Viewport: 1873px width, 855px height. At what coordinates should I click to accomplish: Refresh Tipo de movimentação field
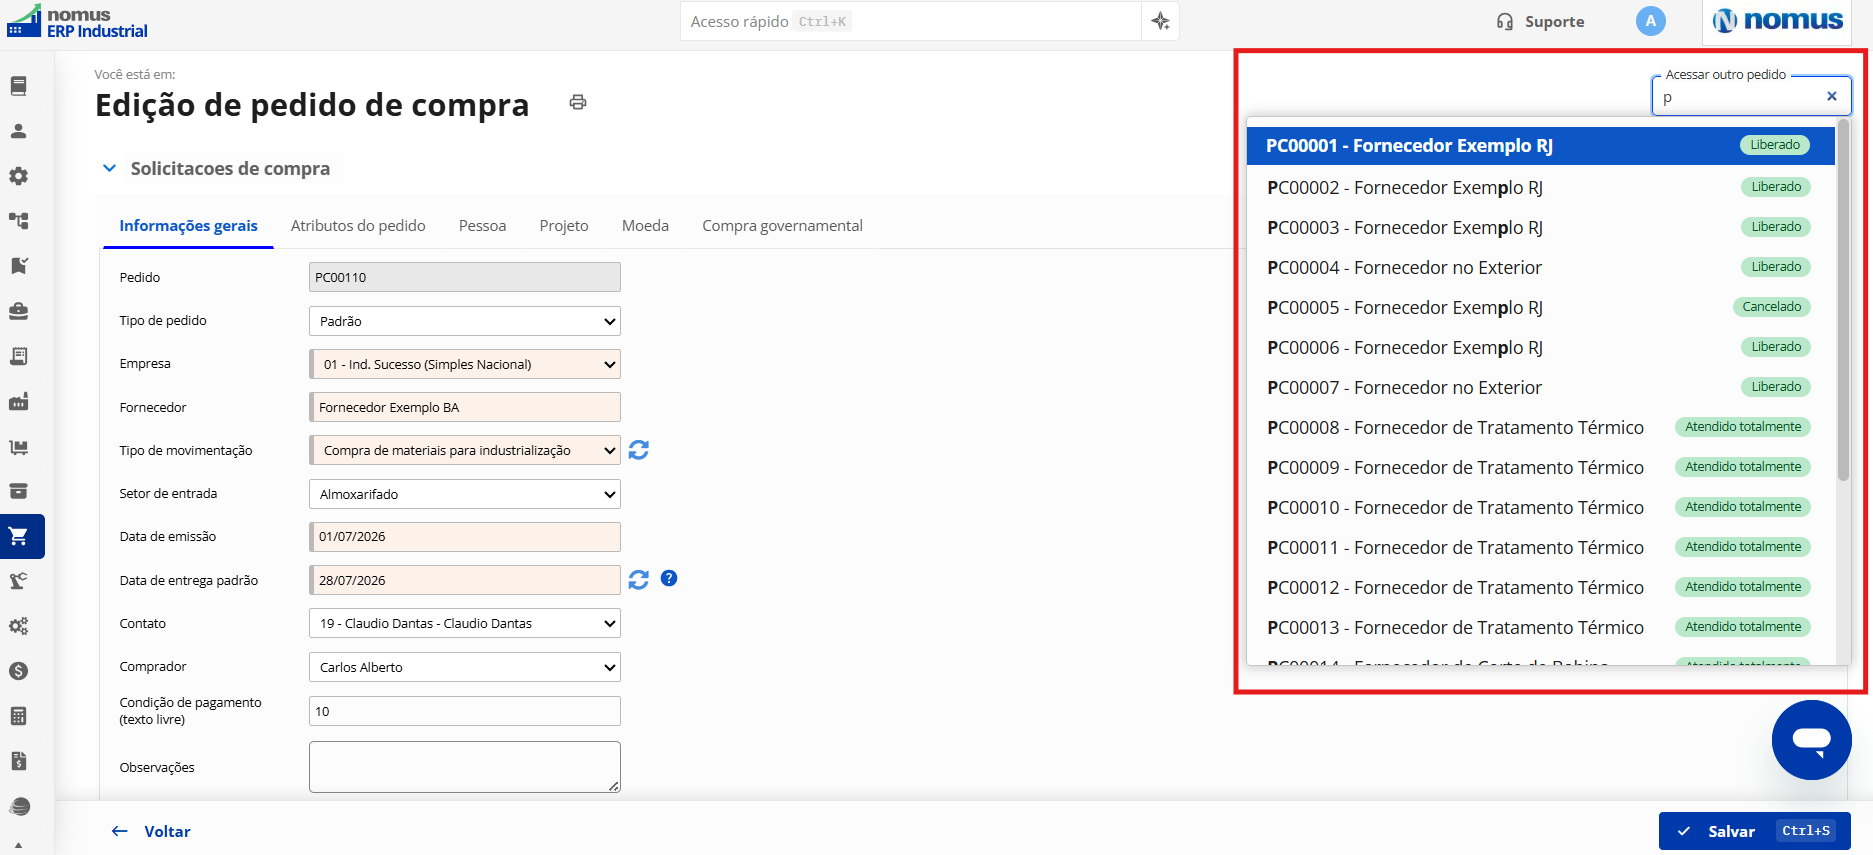[639, 450]
